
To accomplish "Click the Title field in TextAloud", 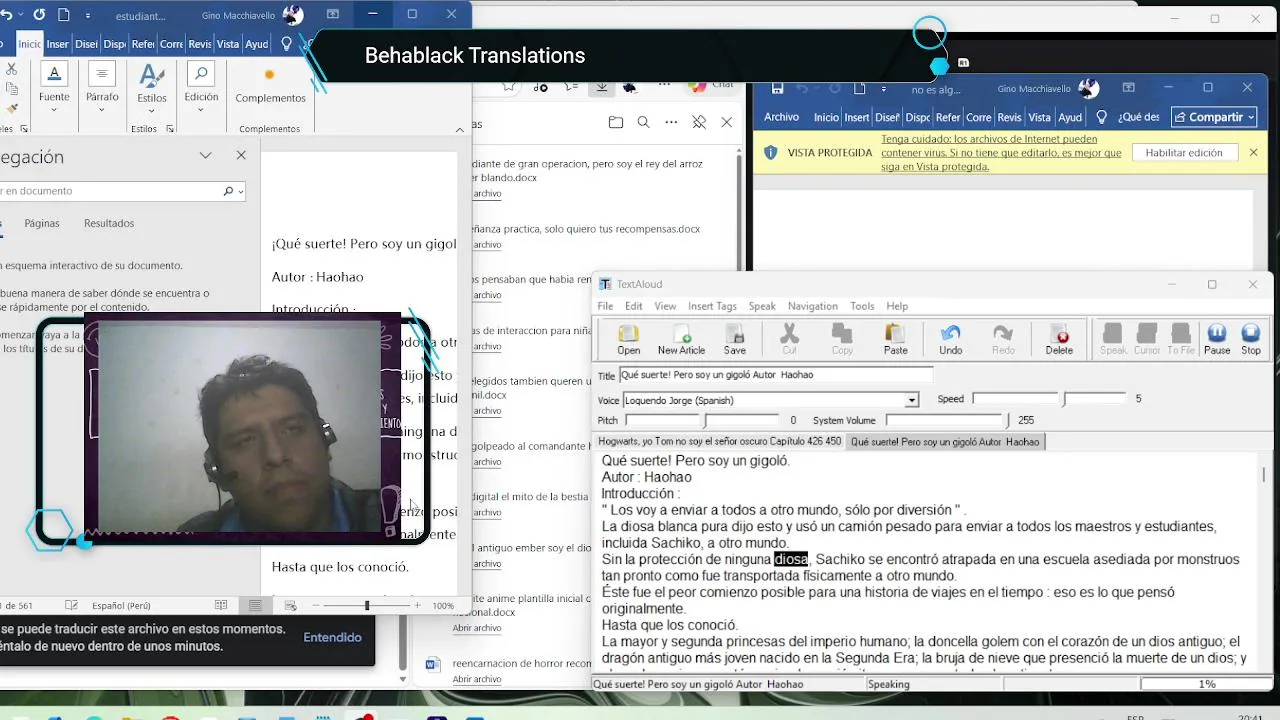I will point(775,375).
